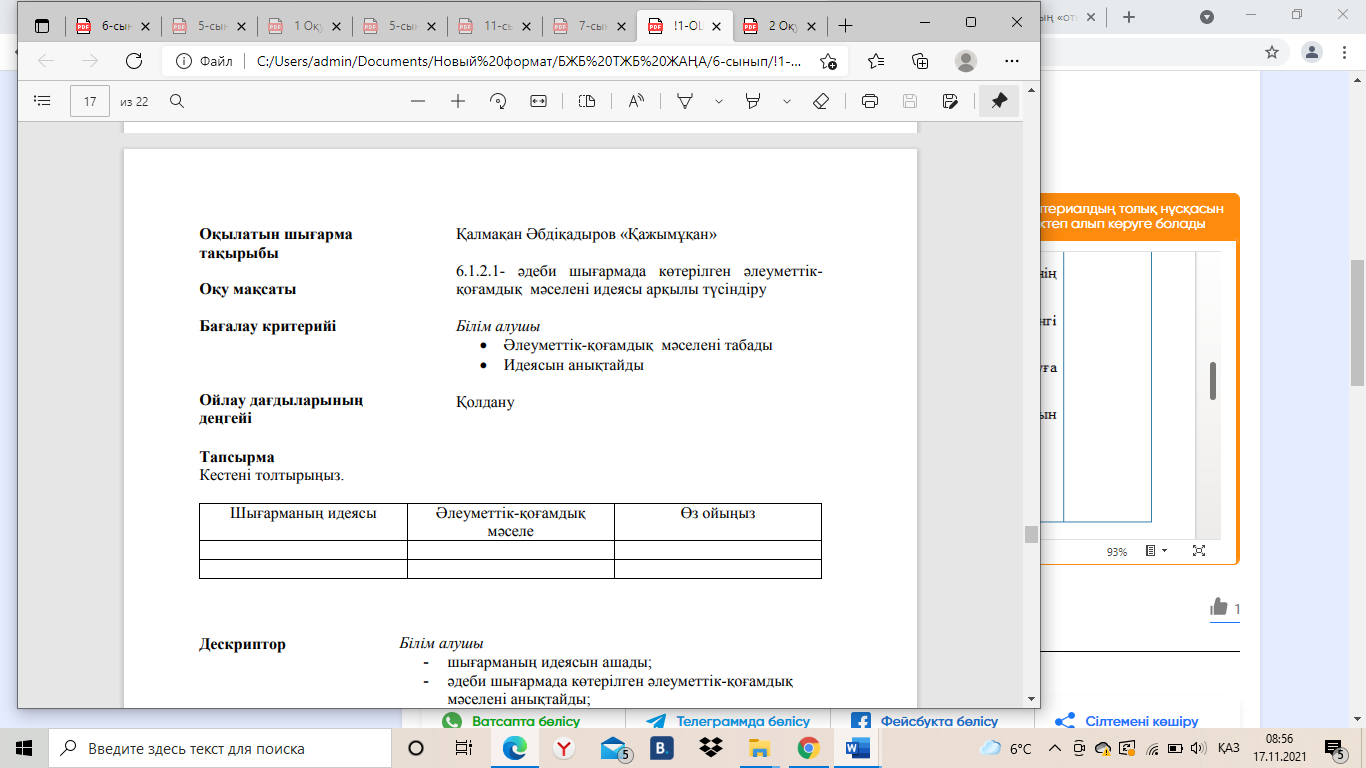The height and width of the screenshot is (768, 1366).
Task: Switch to the '2 Оқу' browser tab
Action: click(x=777, y=26)
